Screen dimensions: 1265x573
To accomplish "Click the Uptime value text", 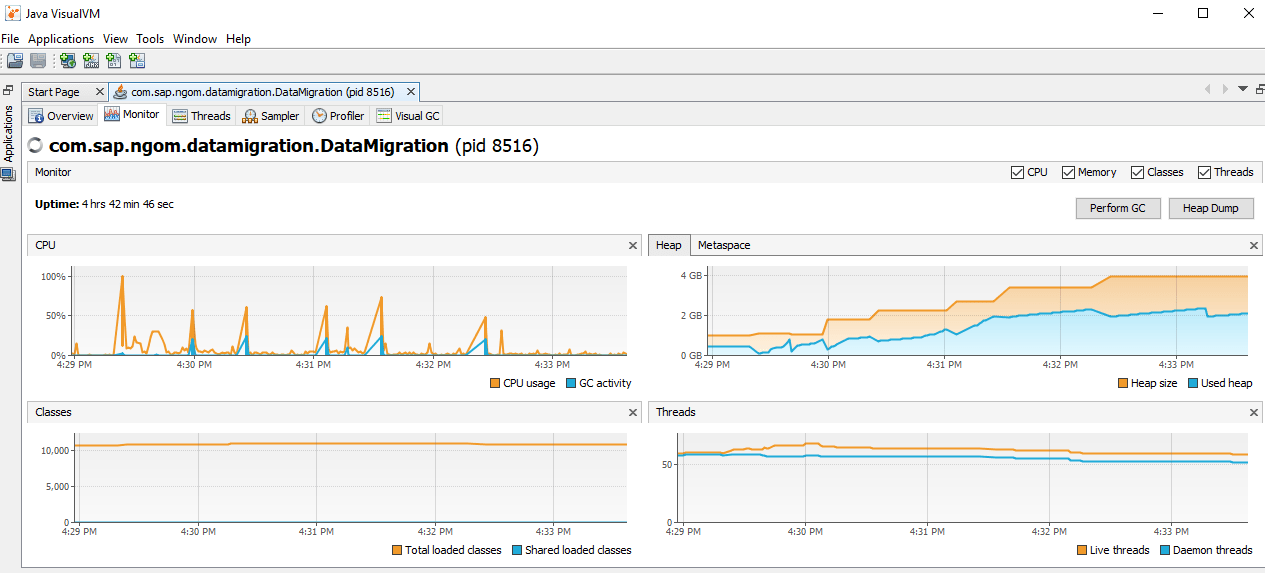I will (128, 204).
